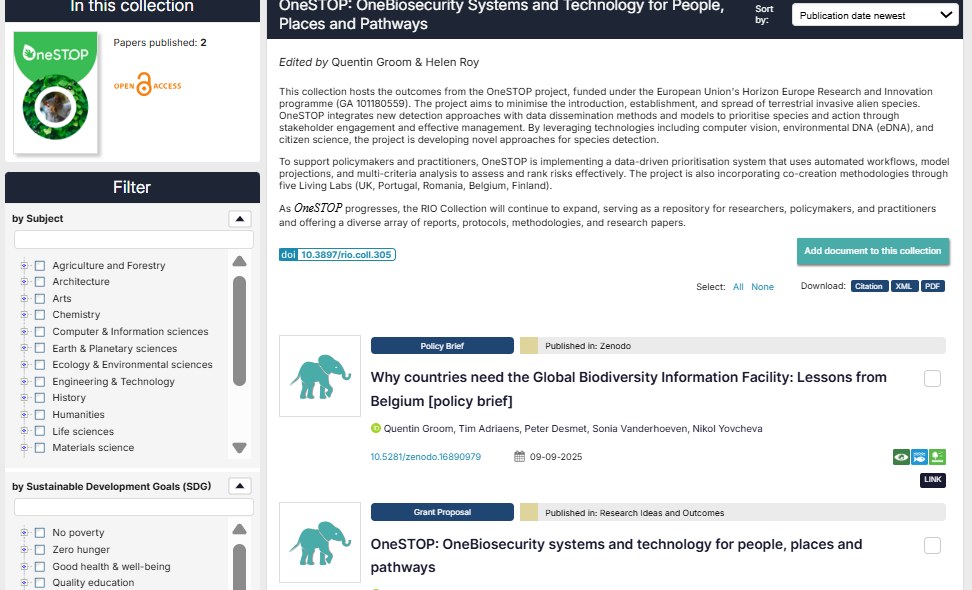Expand the Life sciences tree node
The height and width of the screenshot is (590, 972).
[24, 432]
